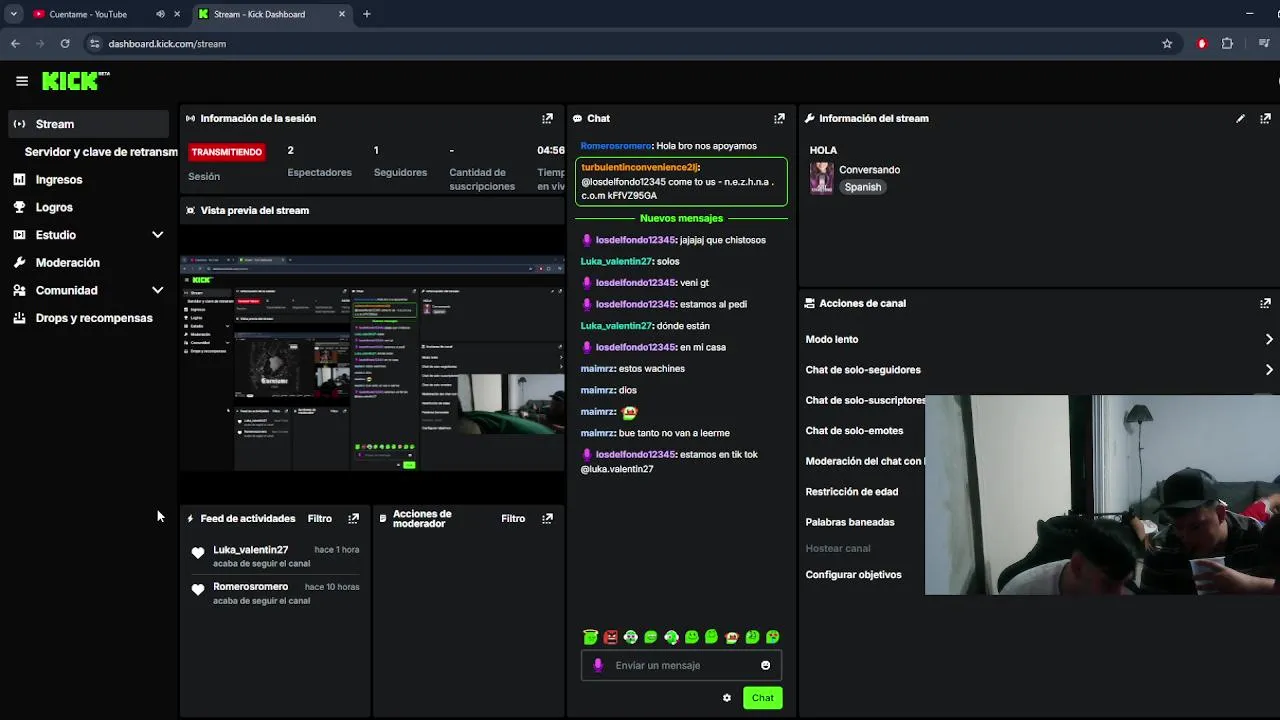This screenshot has height=720, width=1280.
Task: Reload the page
Action: click(65, 44)
